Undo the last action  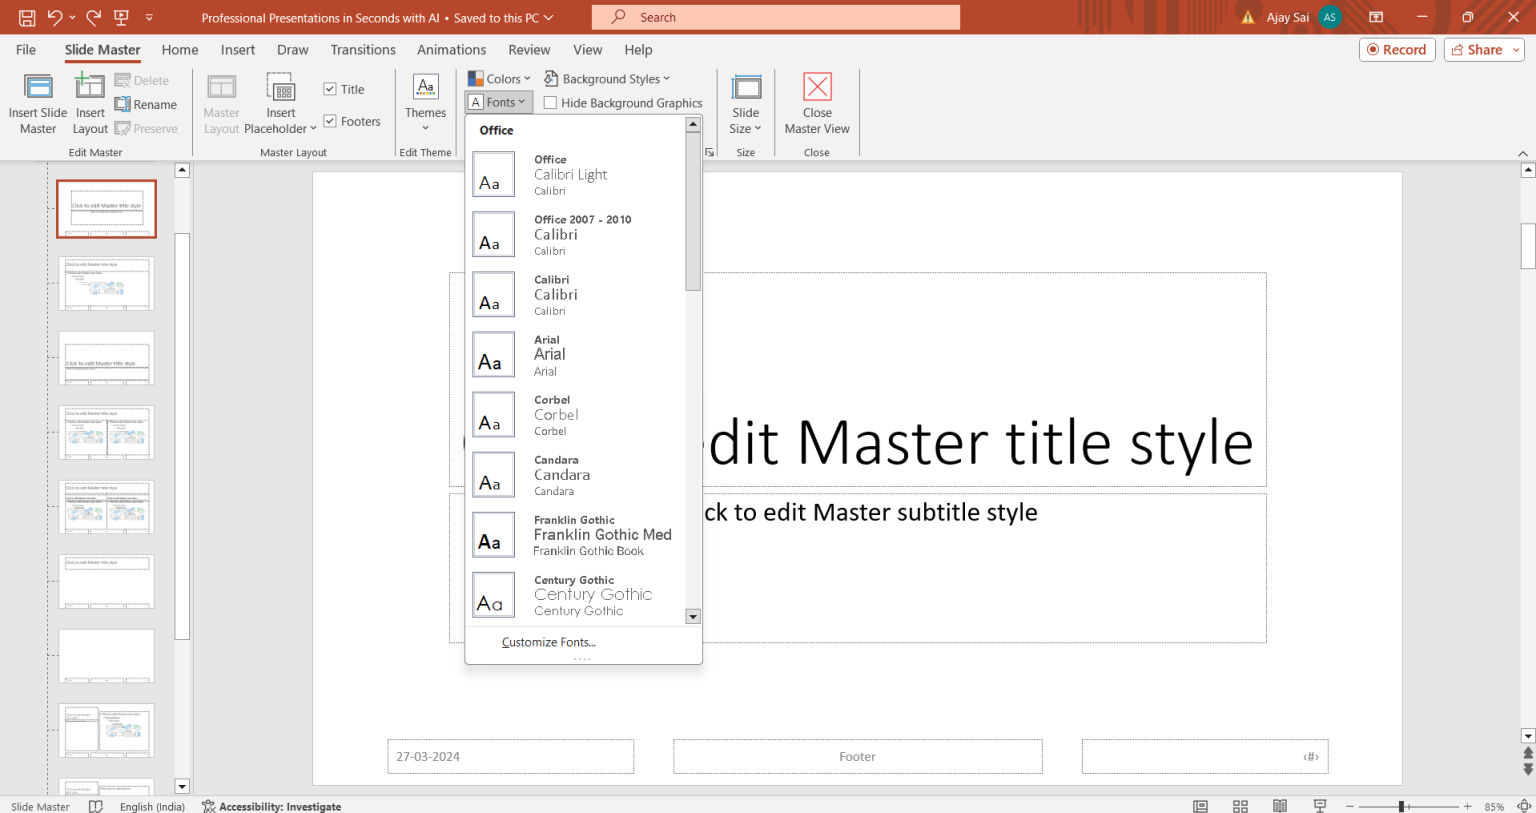54,17
